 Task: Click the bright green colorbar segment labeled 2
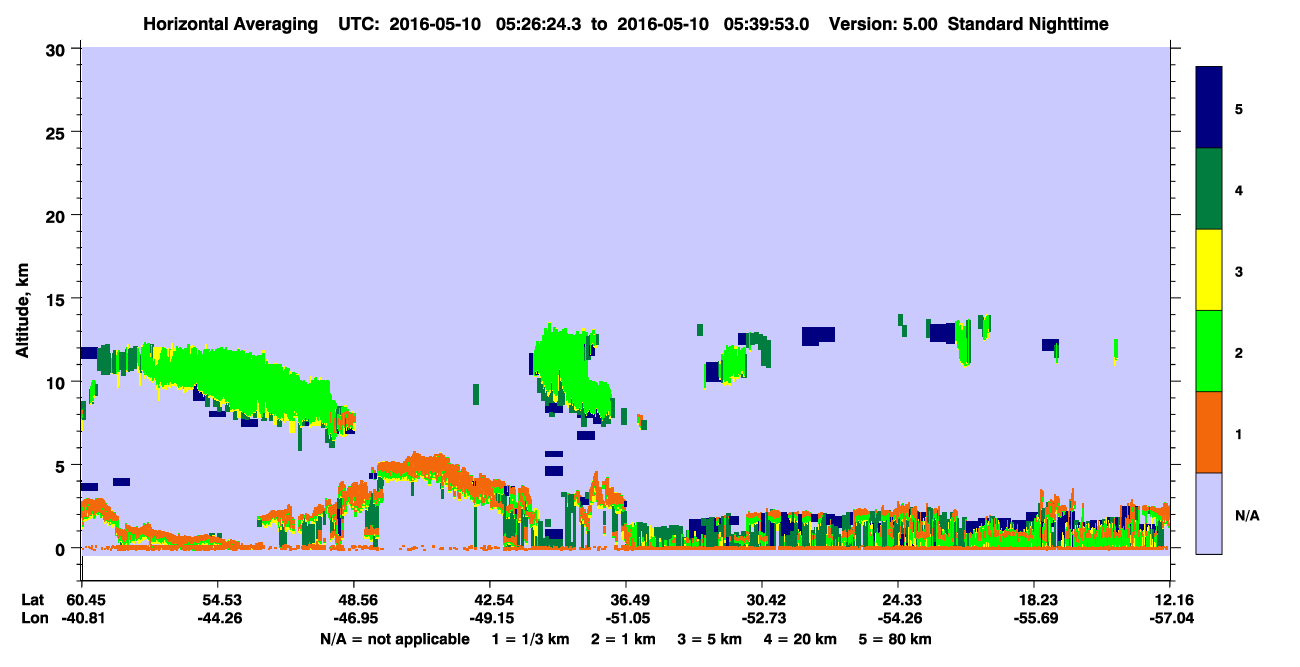point(1209,351)
